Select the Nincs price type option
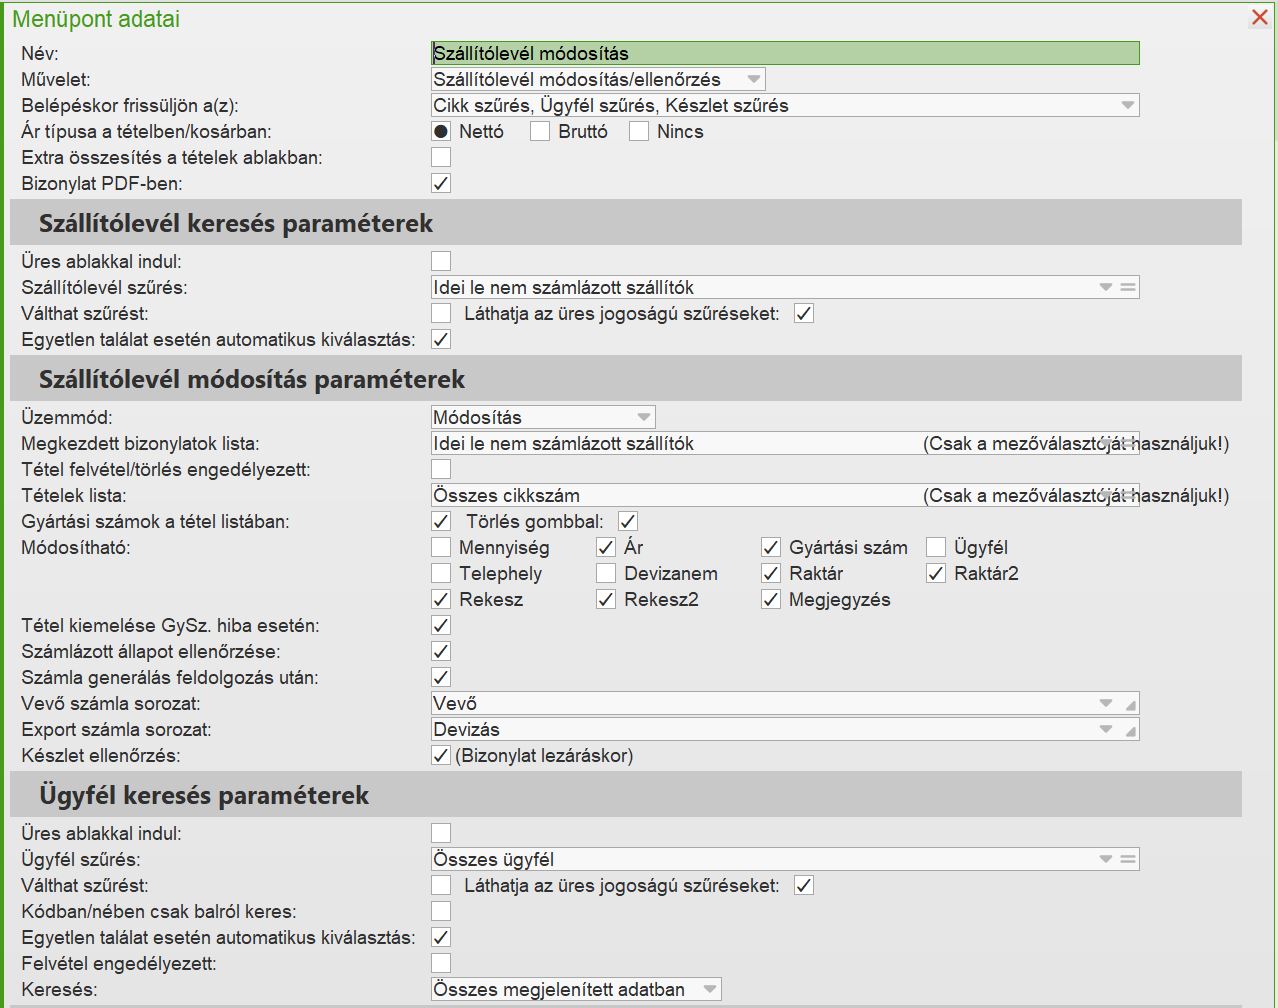The height and width of the screenshot is (1008, 1278). click(639, 131)
